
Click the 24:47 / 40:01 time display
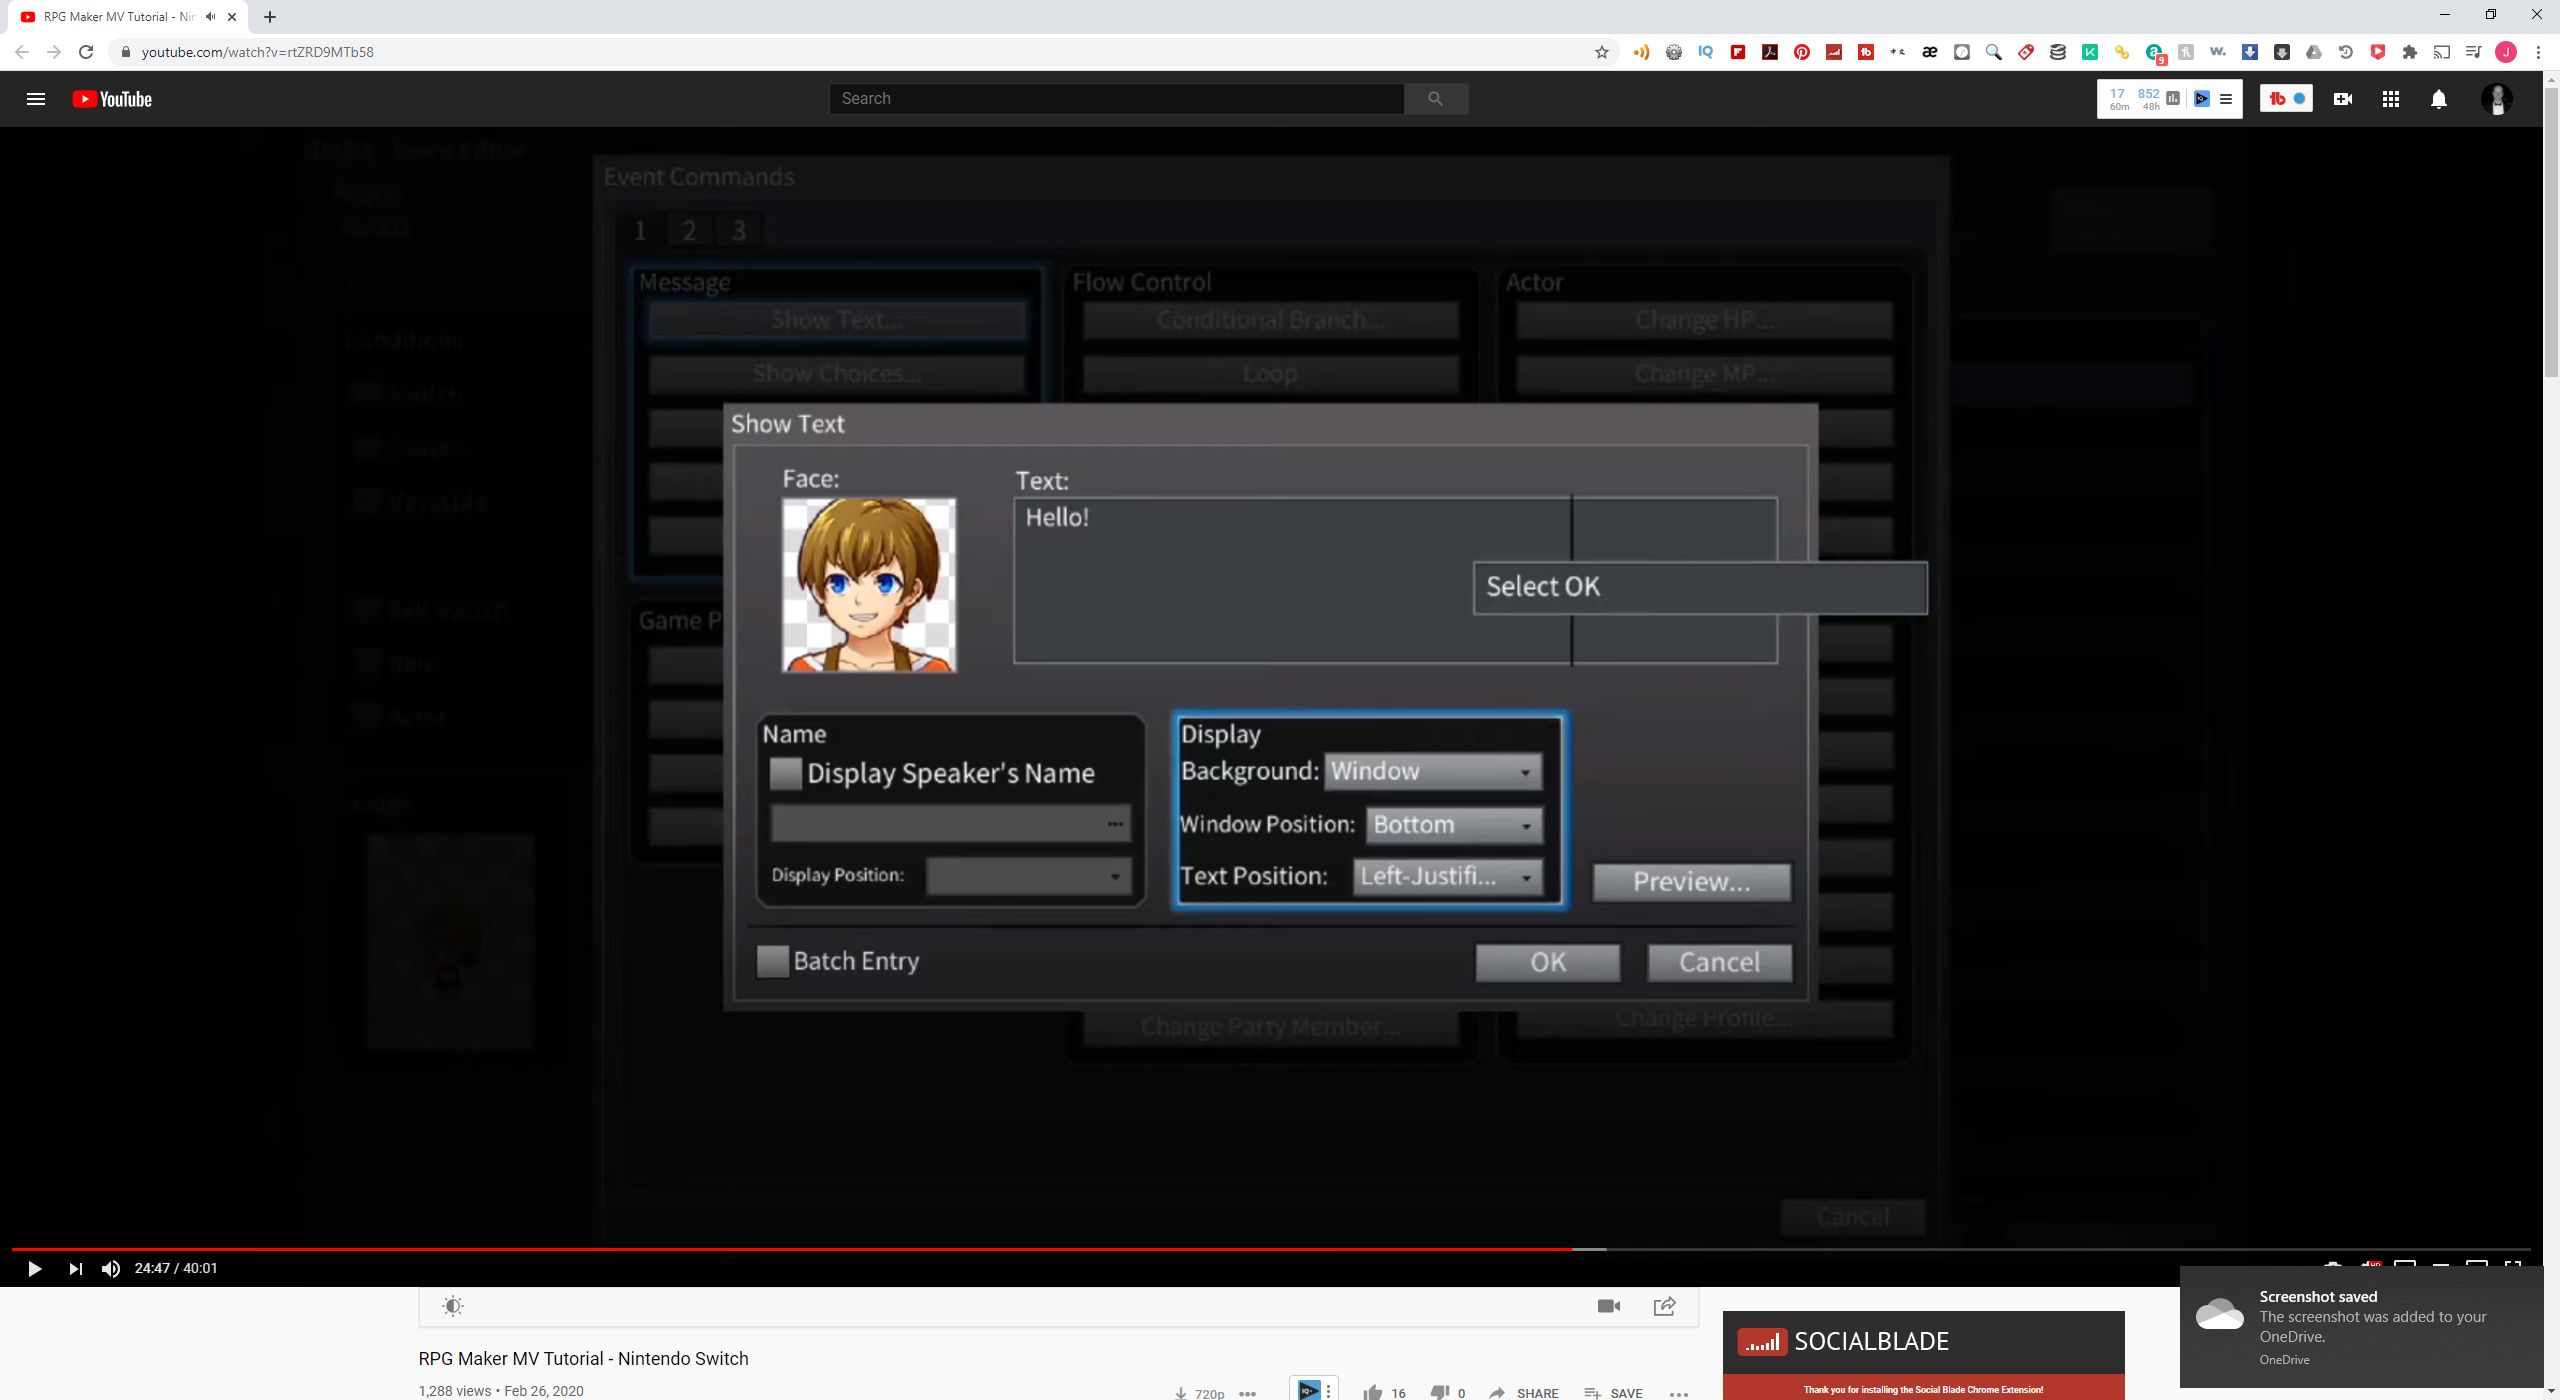(176, 1269)
